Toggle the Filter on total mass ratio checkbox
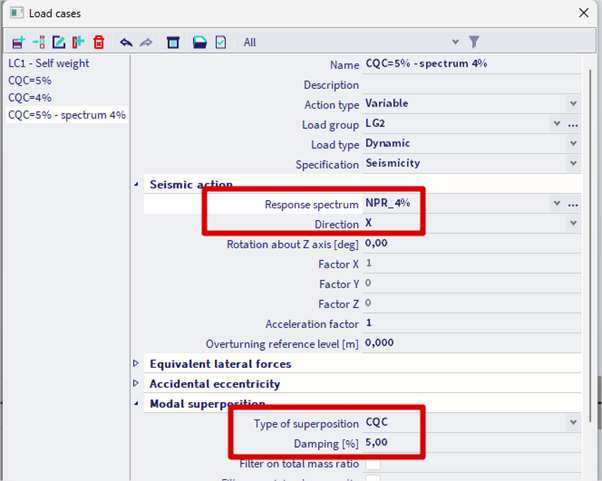 (373, 464)
